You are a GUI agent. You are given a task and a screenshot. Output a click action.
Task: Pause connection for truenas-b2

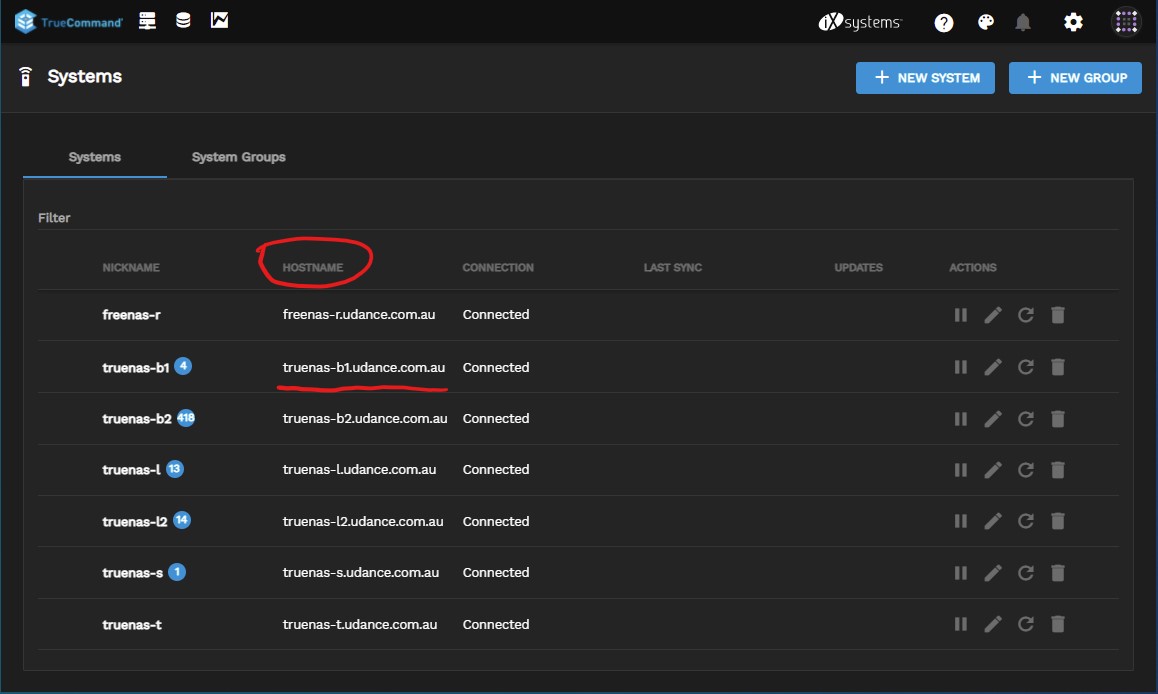pos(961,419)
